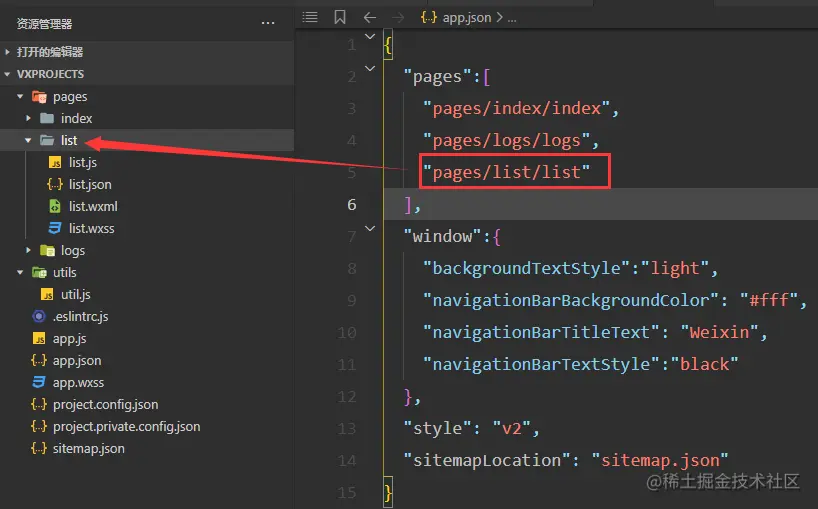Click the style icon beside app.wxss
The width and height of the screenshot is (818, 509).
tap(39, 382)
